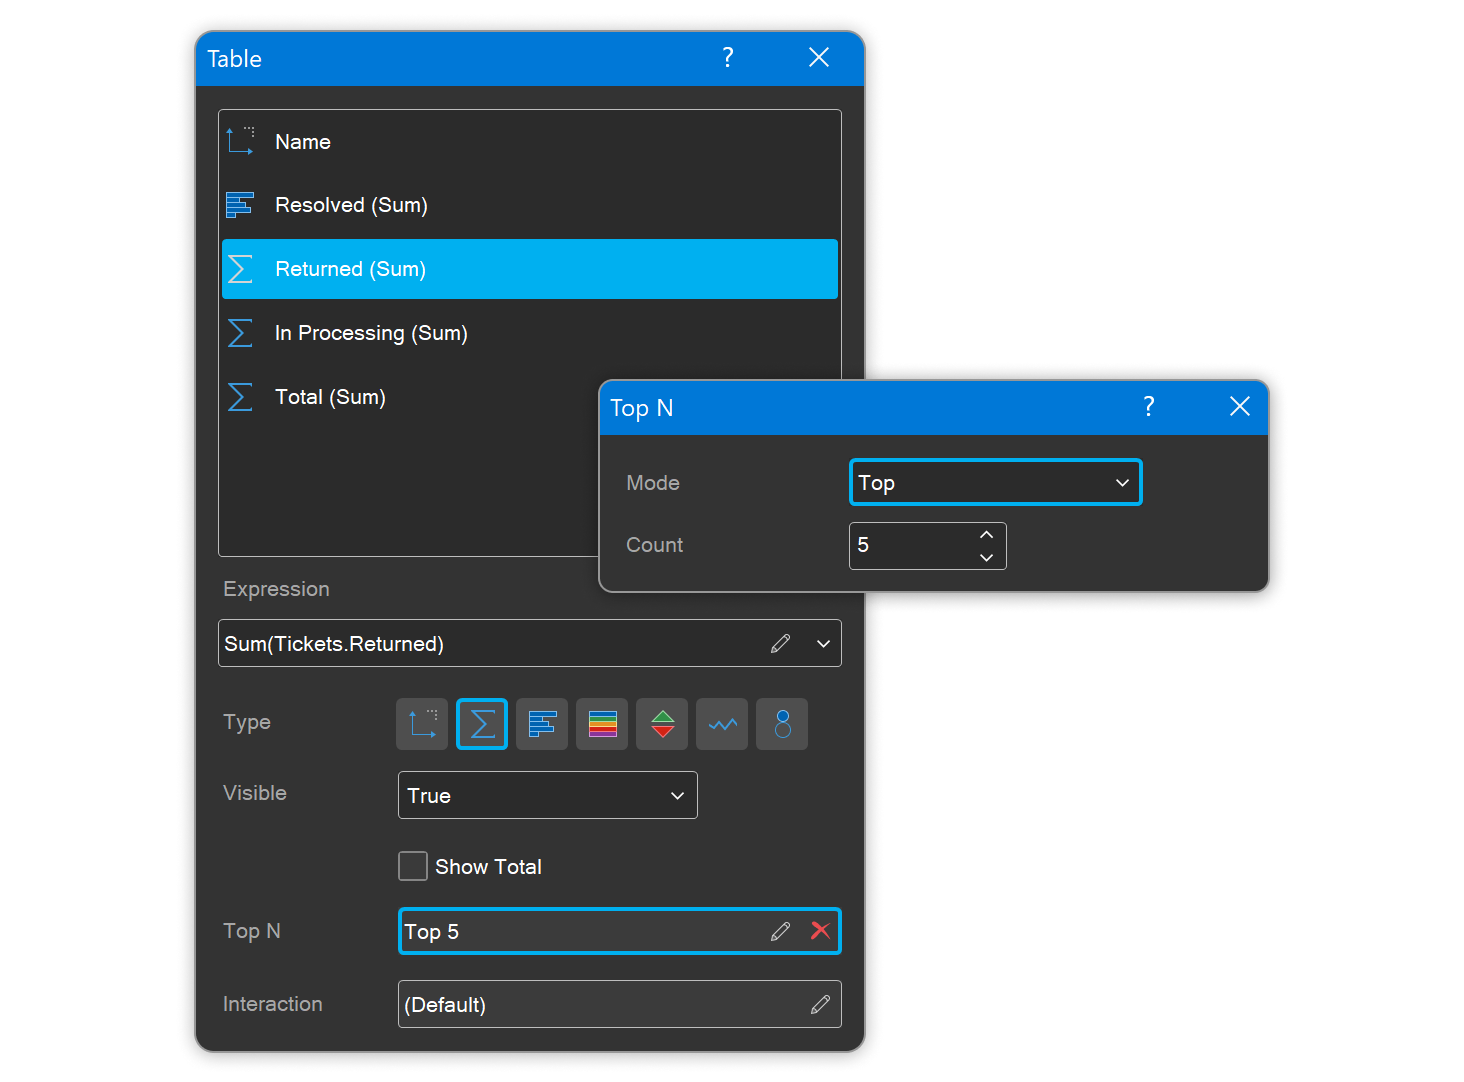Viewport: 1464px width, 1082px height.
Task: Select the Sparkline type icon
Action: coord(722,724)
